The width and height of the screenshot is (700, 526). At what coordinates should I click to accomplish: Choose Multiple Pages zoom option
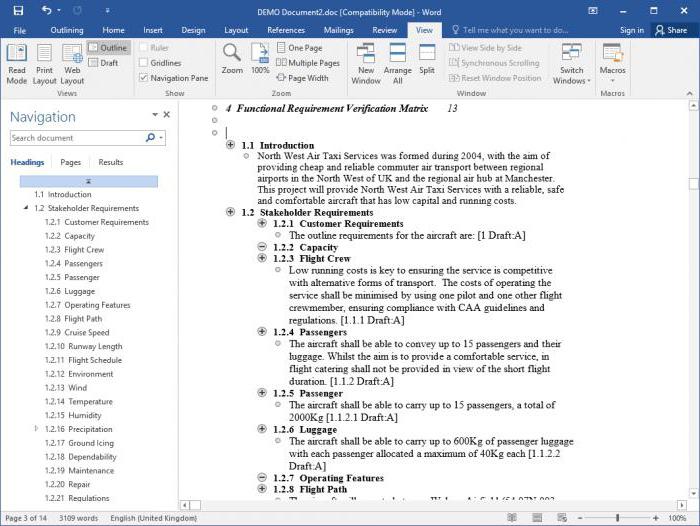308,63
